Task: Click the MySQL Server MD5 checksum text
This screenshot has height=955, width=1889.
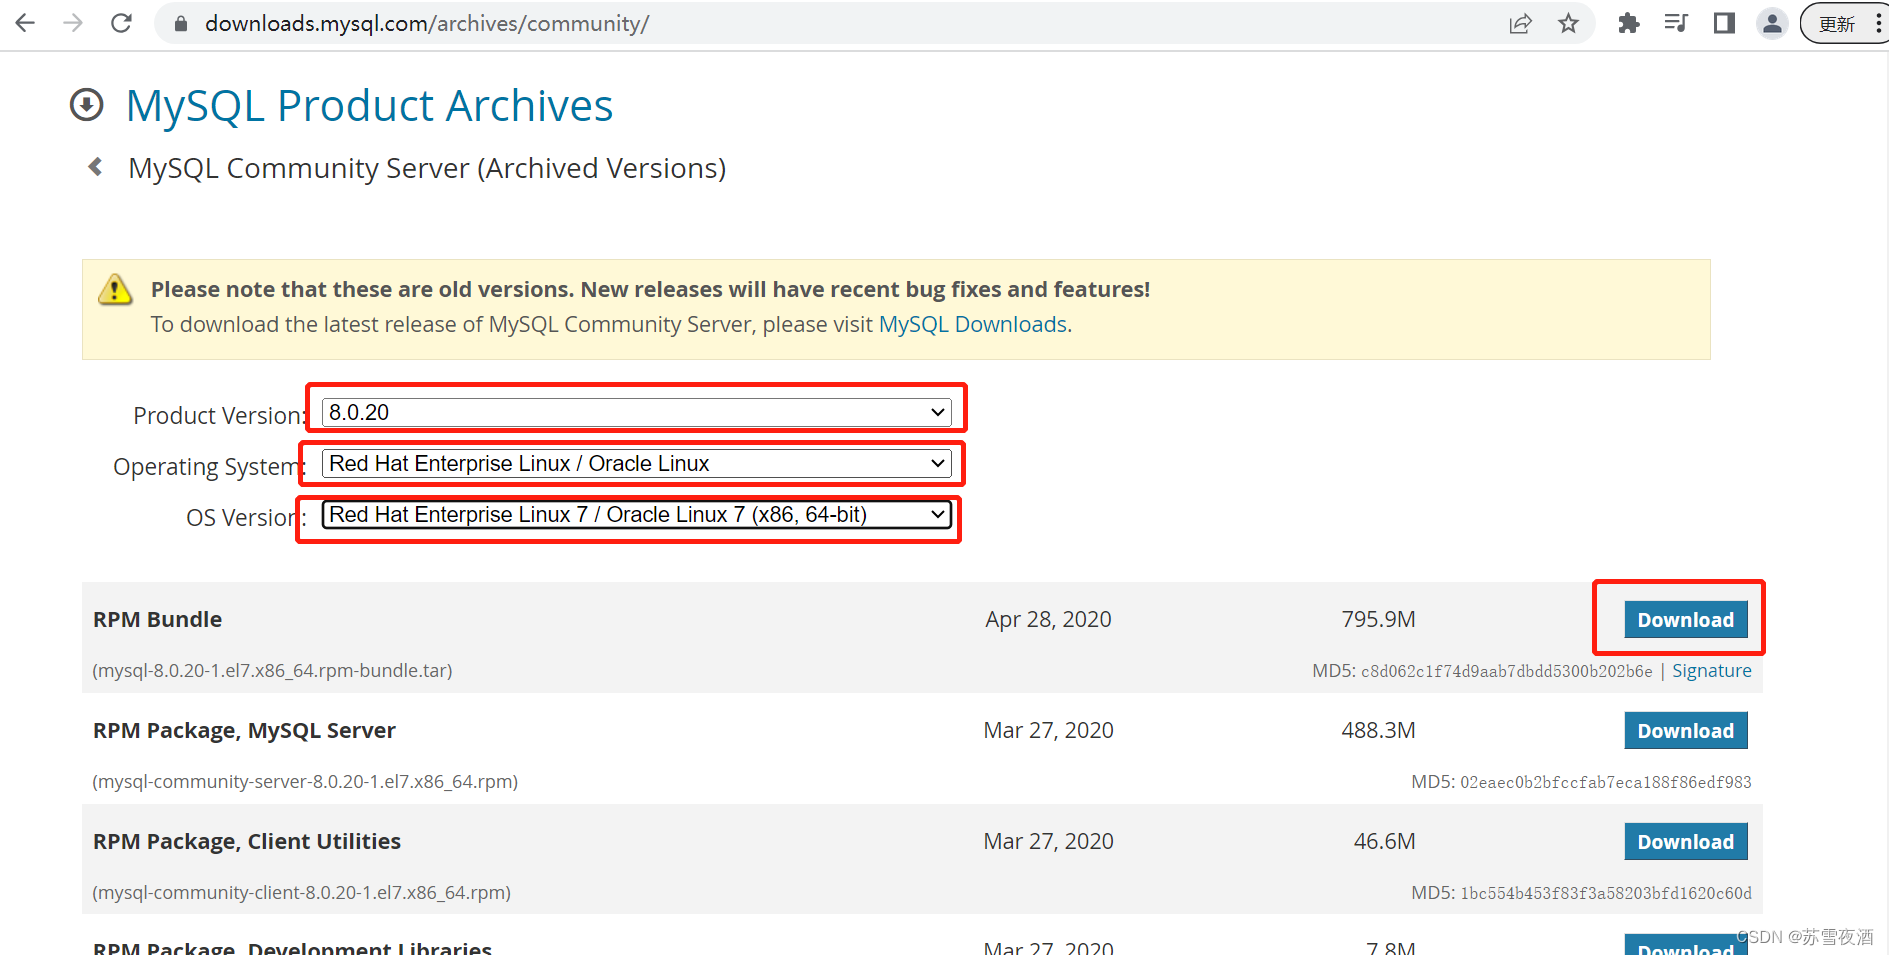Action: (1581, 782)
